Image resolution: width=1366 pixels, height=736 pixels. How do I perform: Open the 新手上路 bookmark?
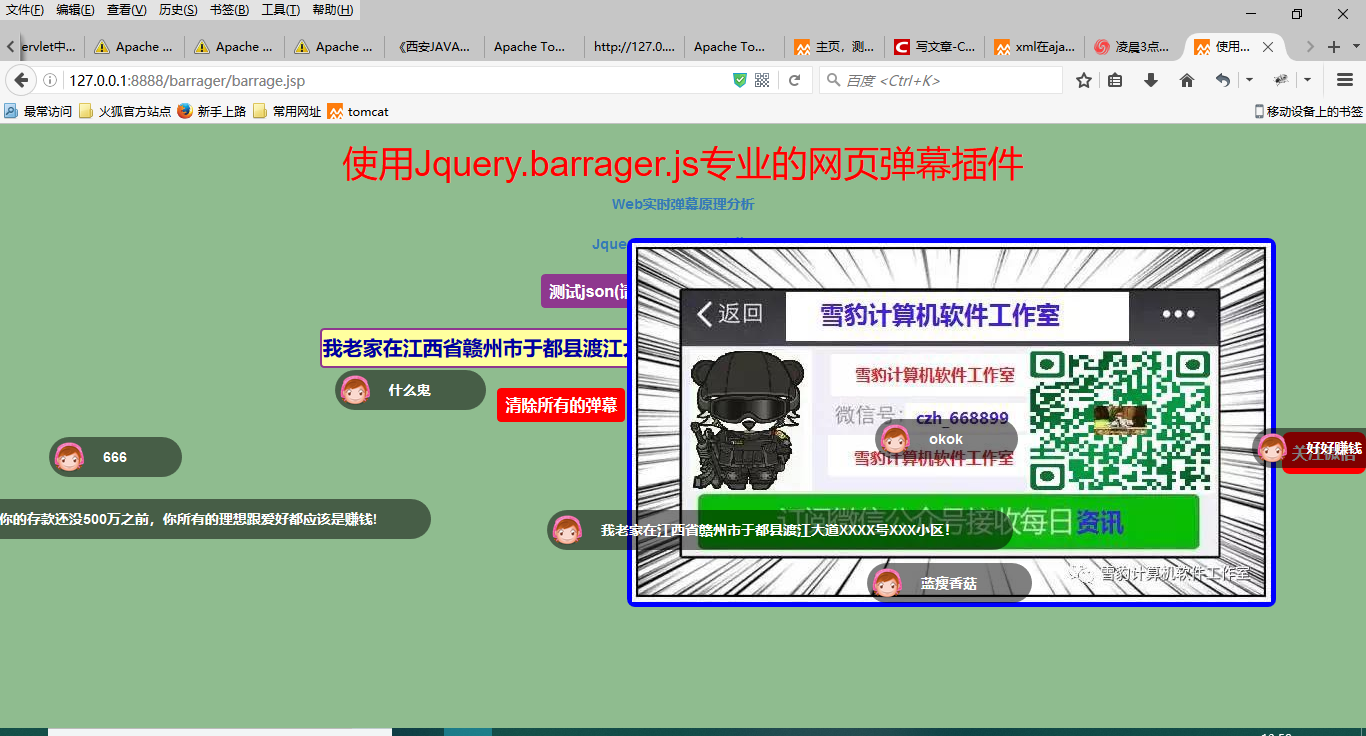(x=212, y=111)
